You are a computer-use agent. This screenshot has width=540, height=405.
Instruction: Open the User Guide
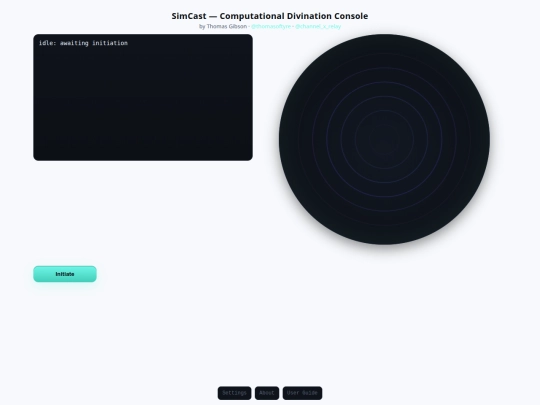tap(302, 393)
